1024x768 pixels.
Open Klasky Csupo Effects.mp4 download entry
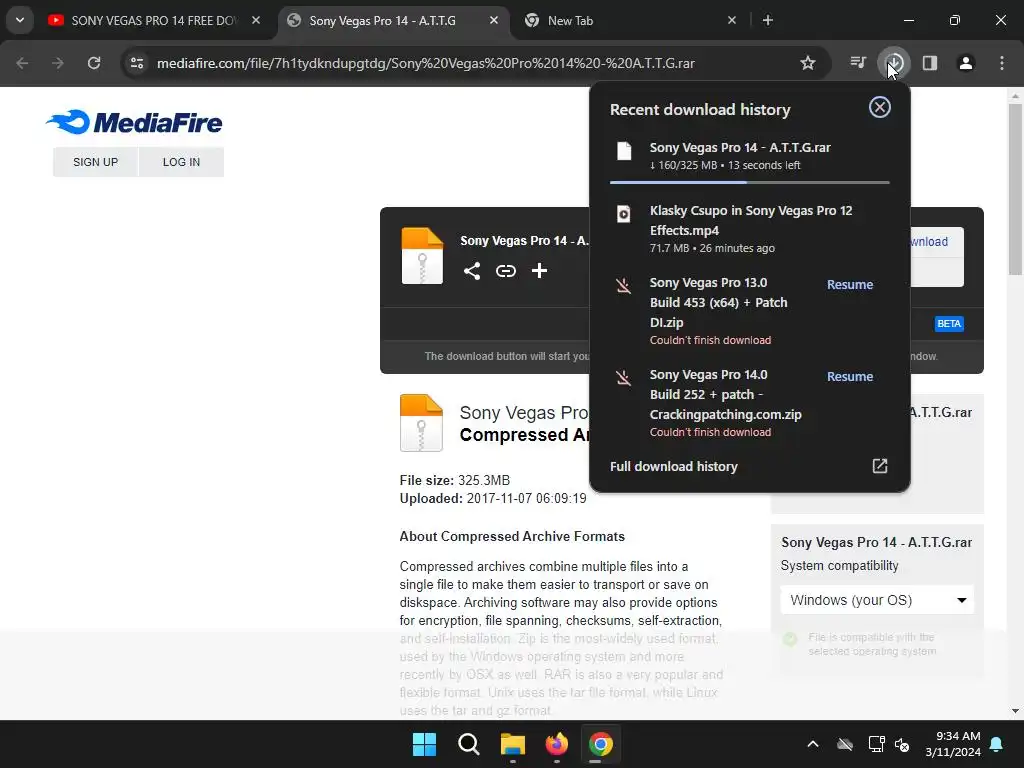pos(750,229)
